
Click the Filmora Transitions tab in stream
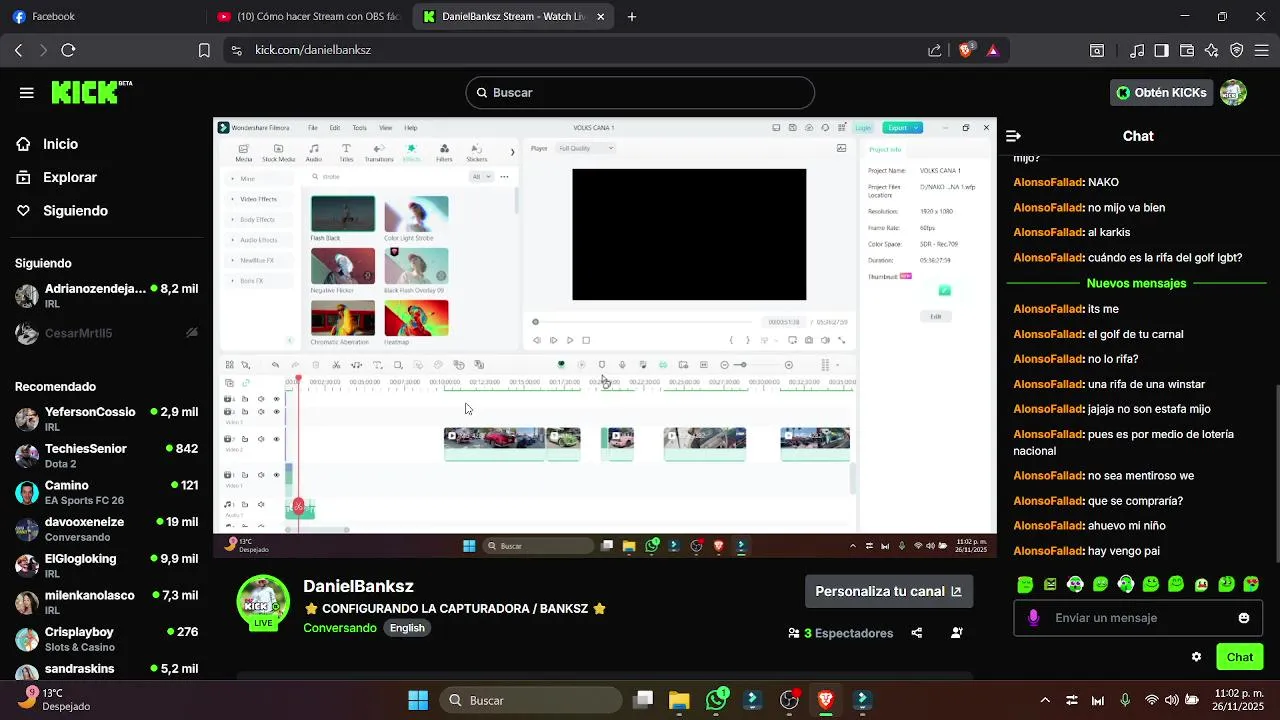point(379,153)
